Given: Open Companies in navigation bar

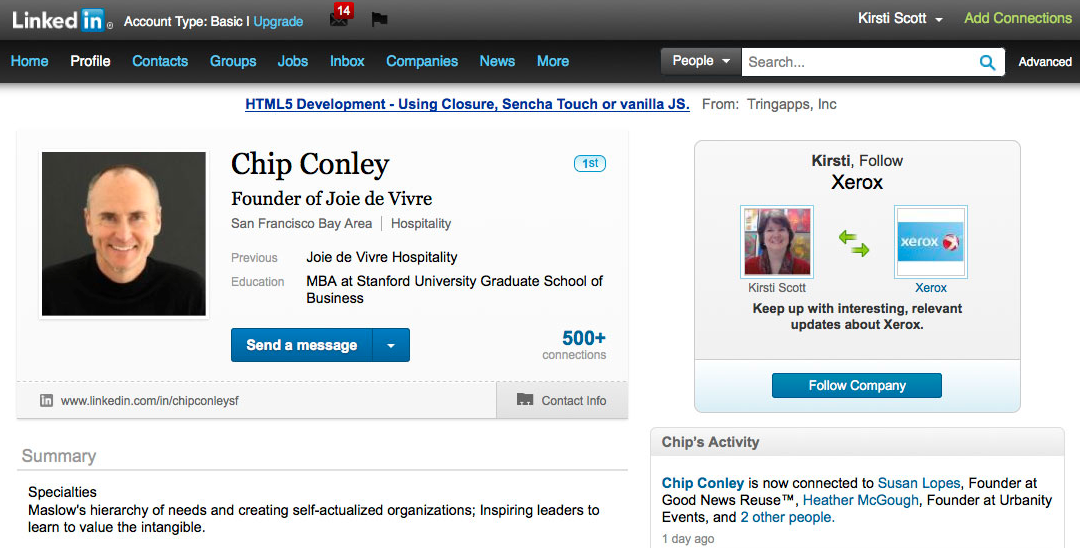Looking at the screenshot, I should (x=422, y=61).
